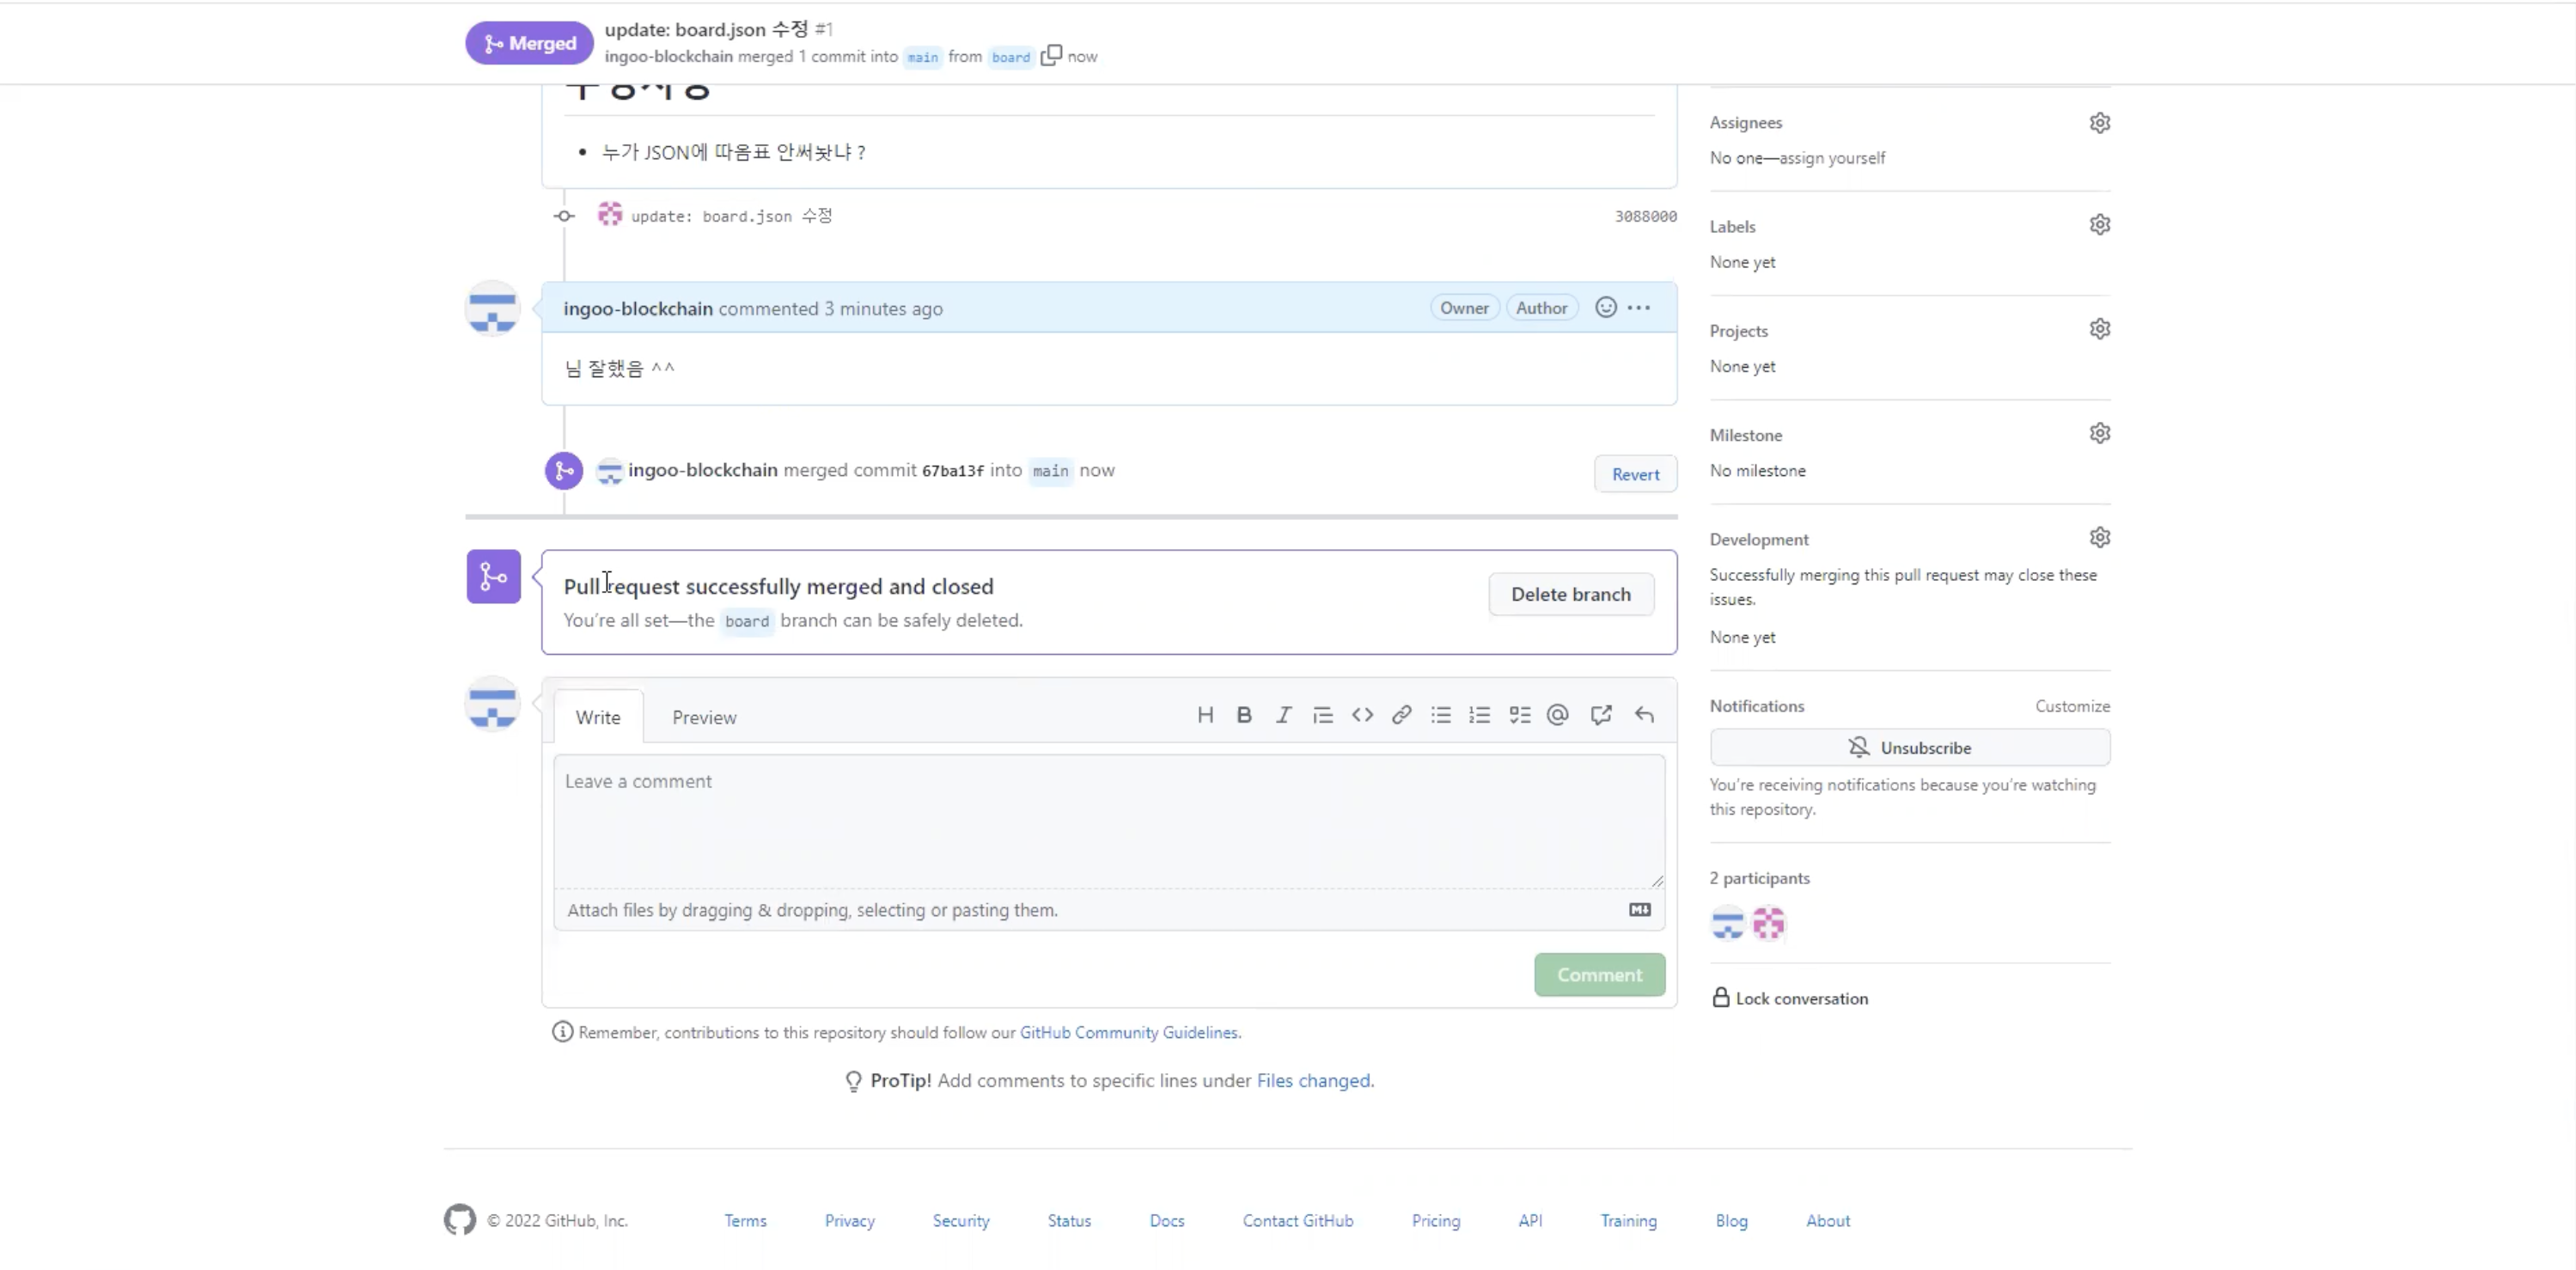Add emoji reaction to ingoo-blockchain comment
This screenshot has height=1270, width=2576.
tap(1605, 308)
